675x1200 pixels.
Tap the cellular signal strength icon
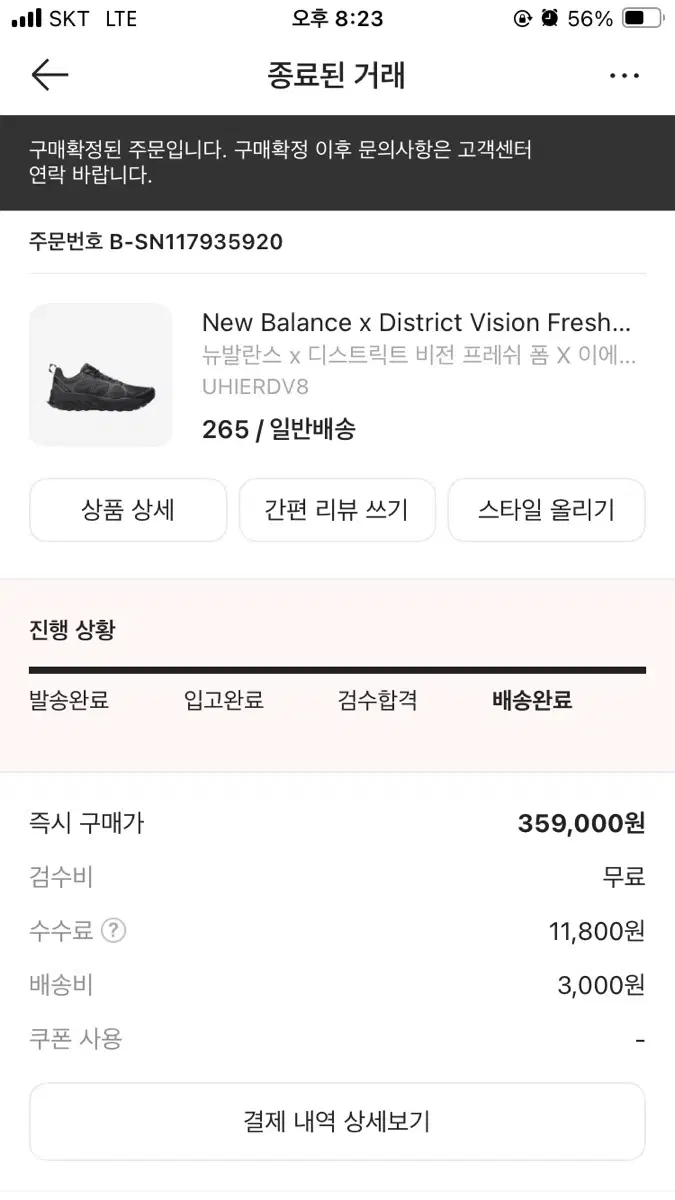(26, 18)
